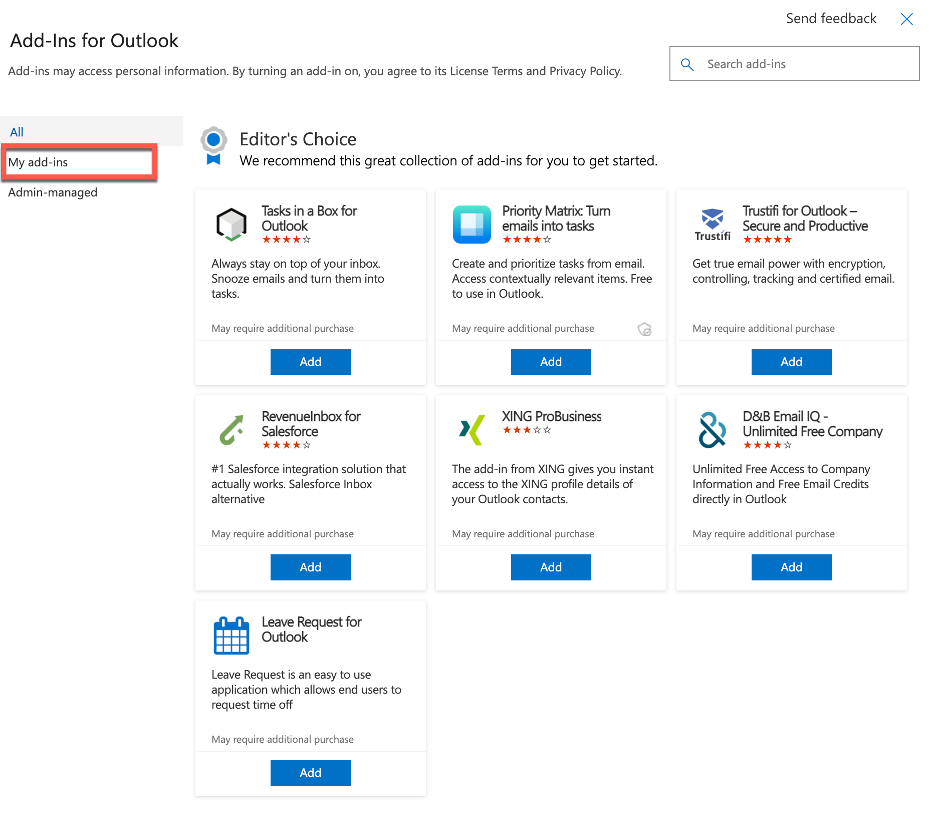936x824 pixels.
Task: Click "Create and prioritize tasks from email" description
Action: 552,279
